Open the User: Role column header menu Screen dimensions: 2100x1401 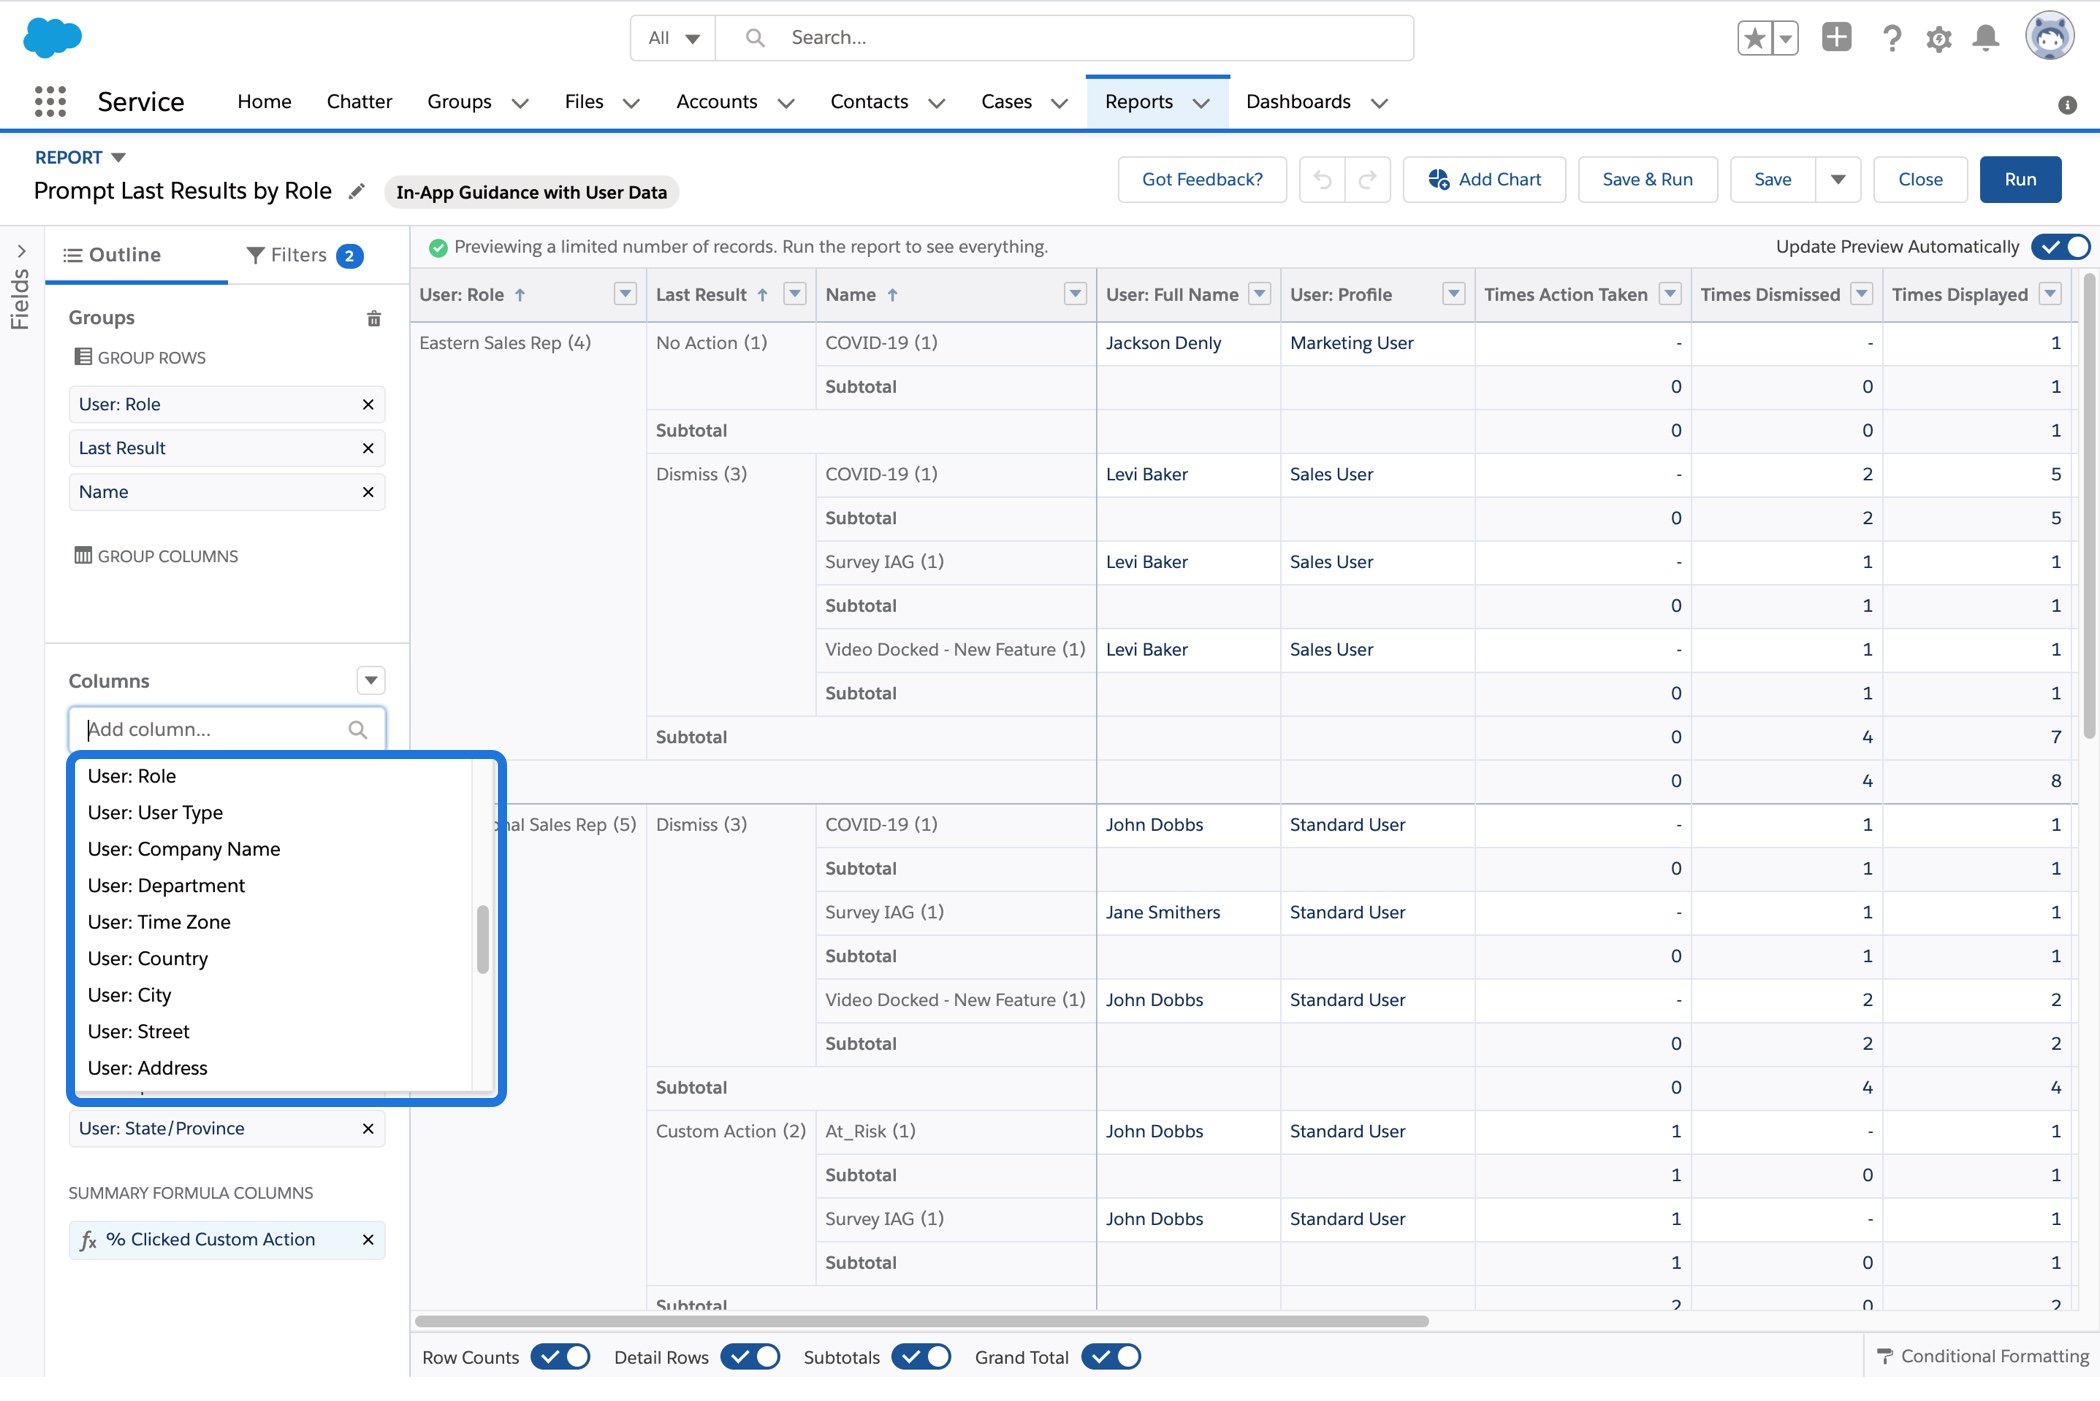[624, 294]
